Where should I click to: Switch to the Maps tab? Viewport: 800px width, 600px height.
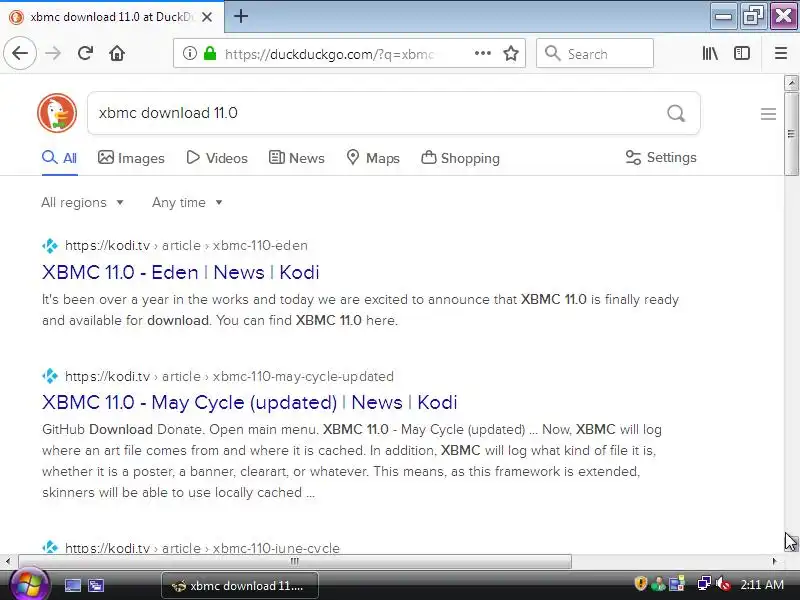click(x=373, y=158)
